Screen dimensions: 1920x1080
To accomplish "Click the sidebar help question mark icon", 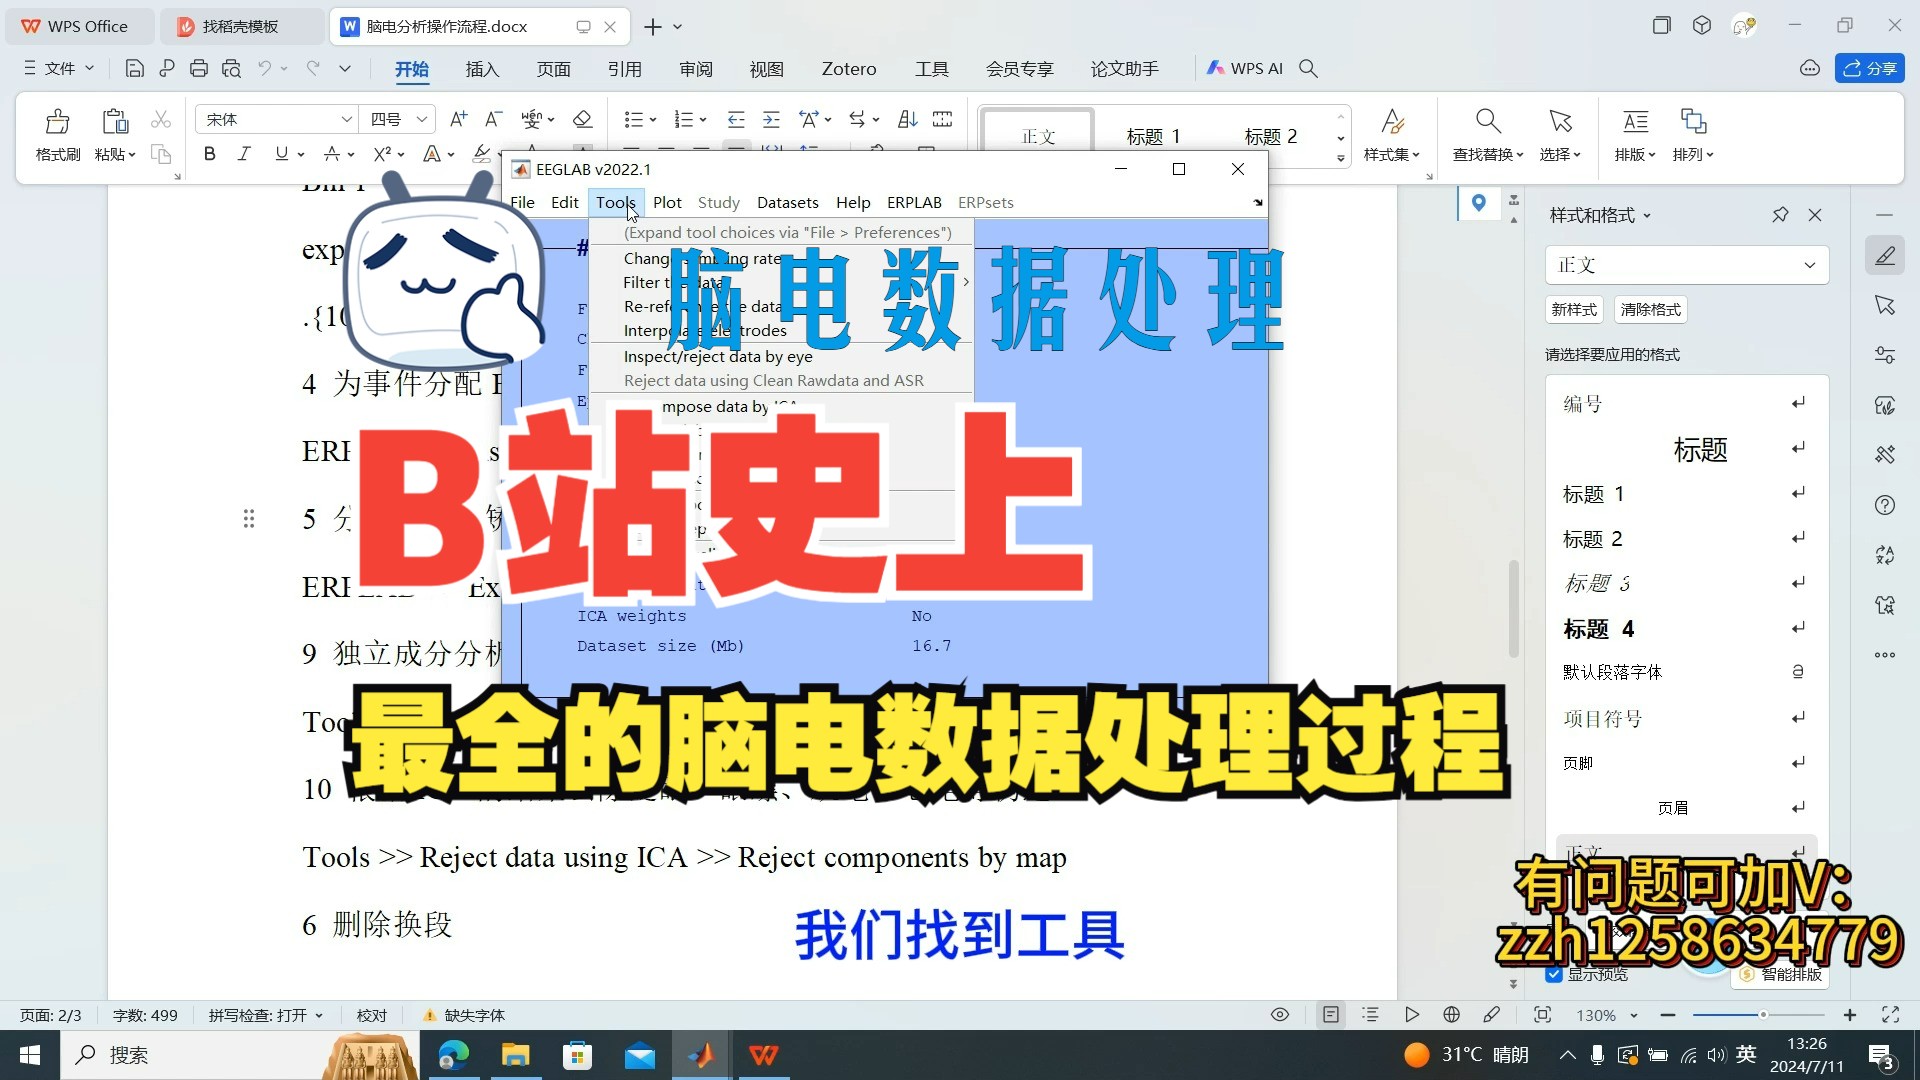I will 1885,505.
